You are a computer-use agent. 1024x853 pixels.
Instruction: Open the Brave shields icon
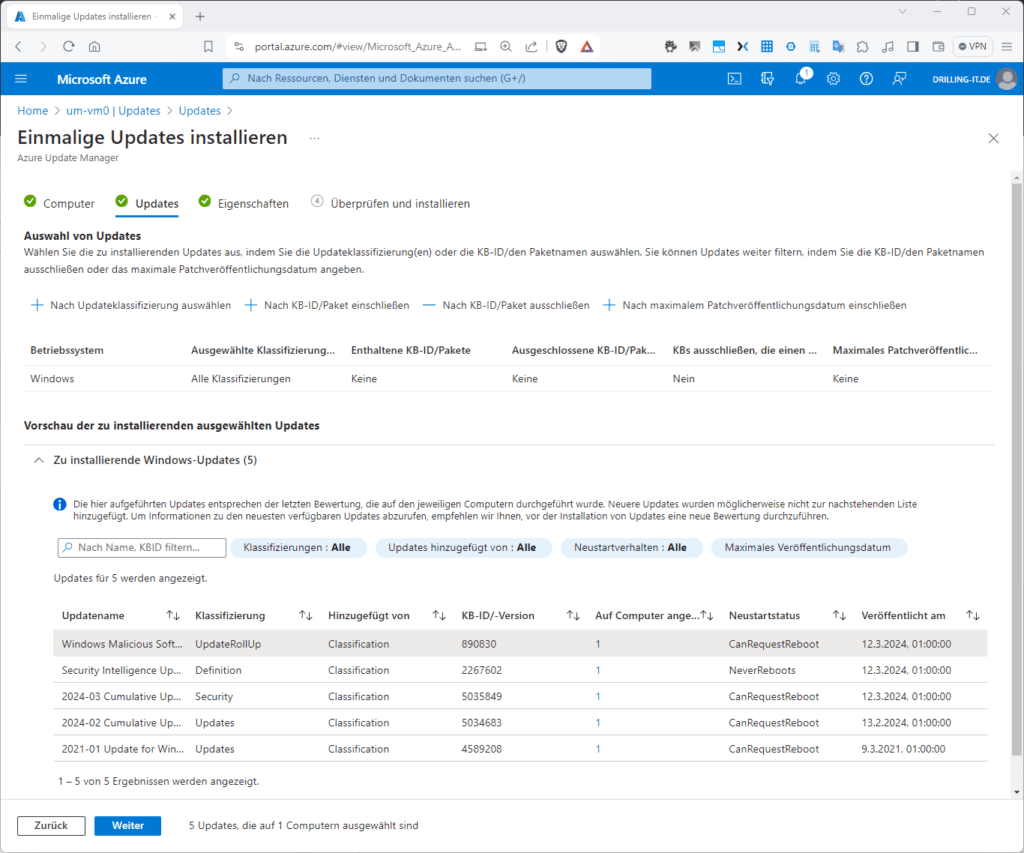[x=561, y=46]
